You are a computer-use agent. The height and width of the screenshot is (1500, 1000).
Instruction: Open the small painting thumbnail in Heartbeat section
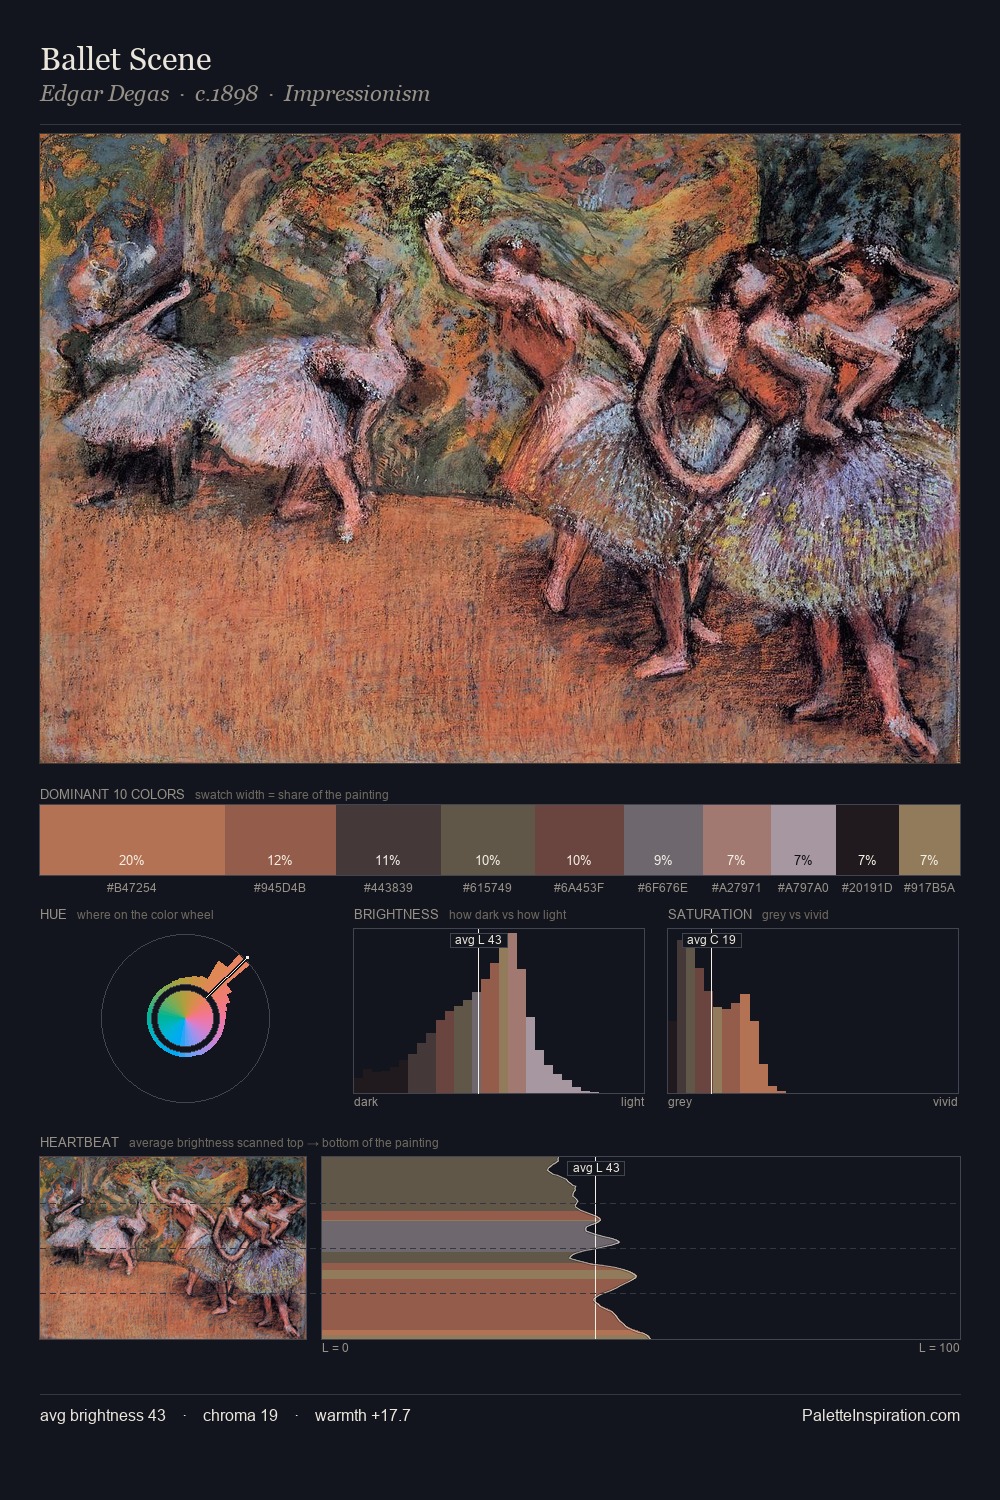pos(173,1248)
